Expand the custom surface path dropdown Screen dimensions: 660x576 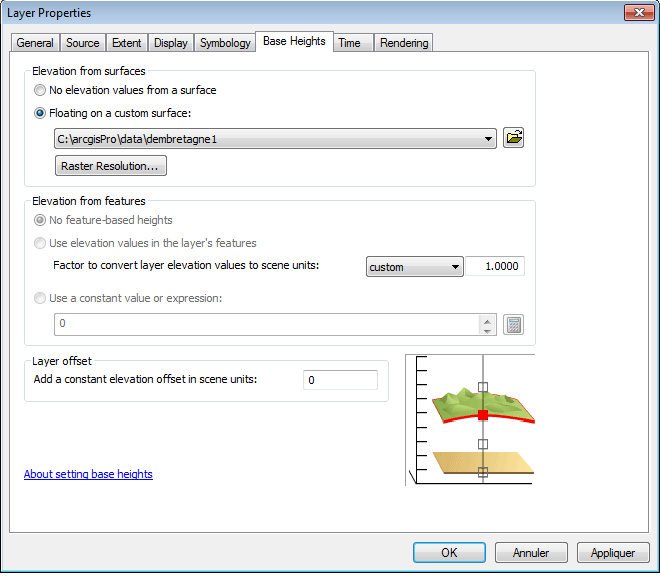tap(488, 139)
